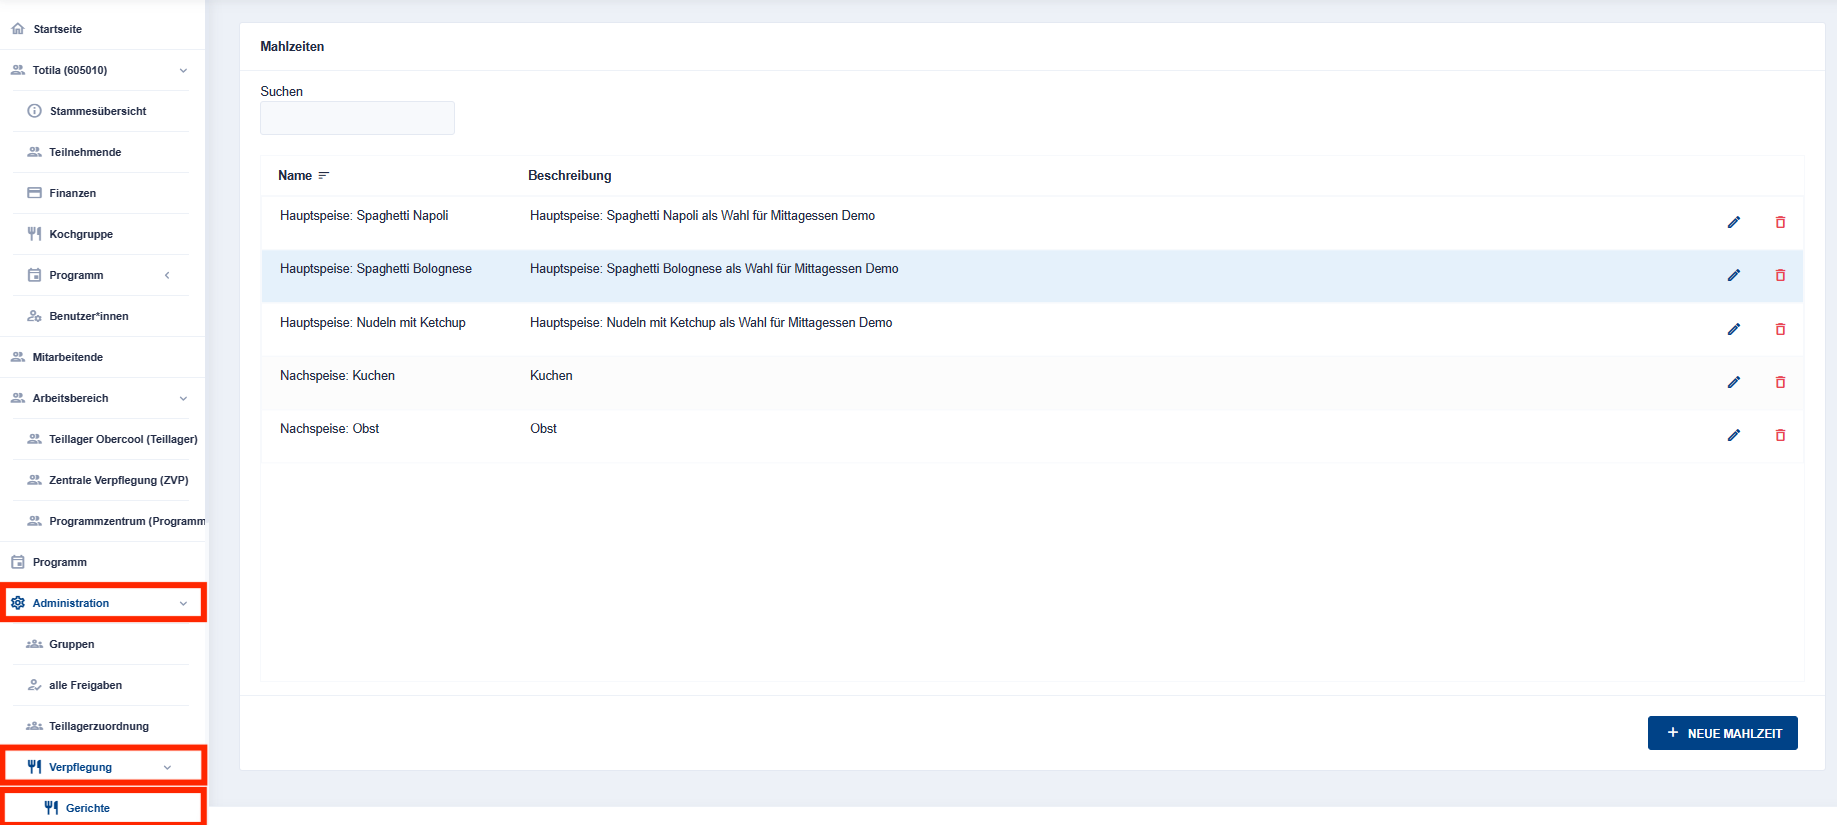Delete the Nudeln mit Ketchup meal trash icon
This screenshot has width=1837, height=825.
pyautogui.click(x=1780, y=329)
